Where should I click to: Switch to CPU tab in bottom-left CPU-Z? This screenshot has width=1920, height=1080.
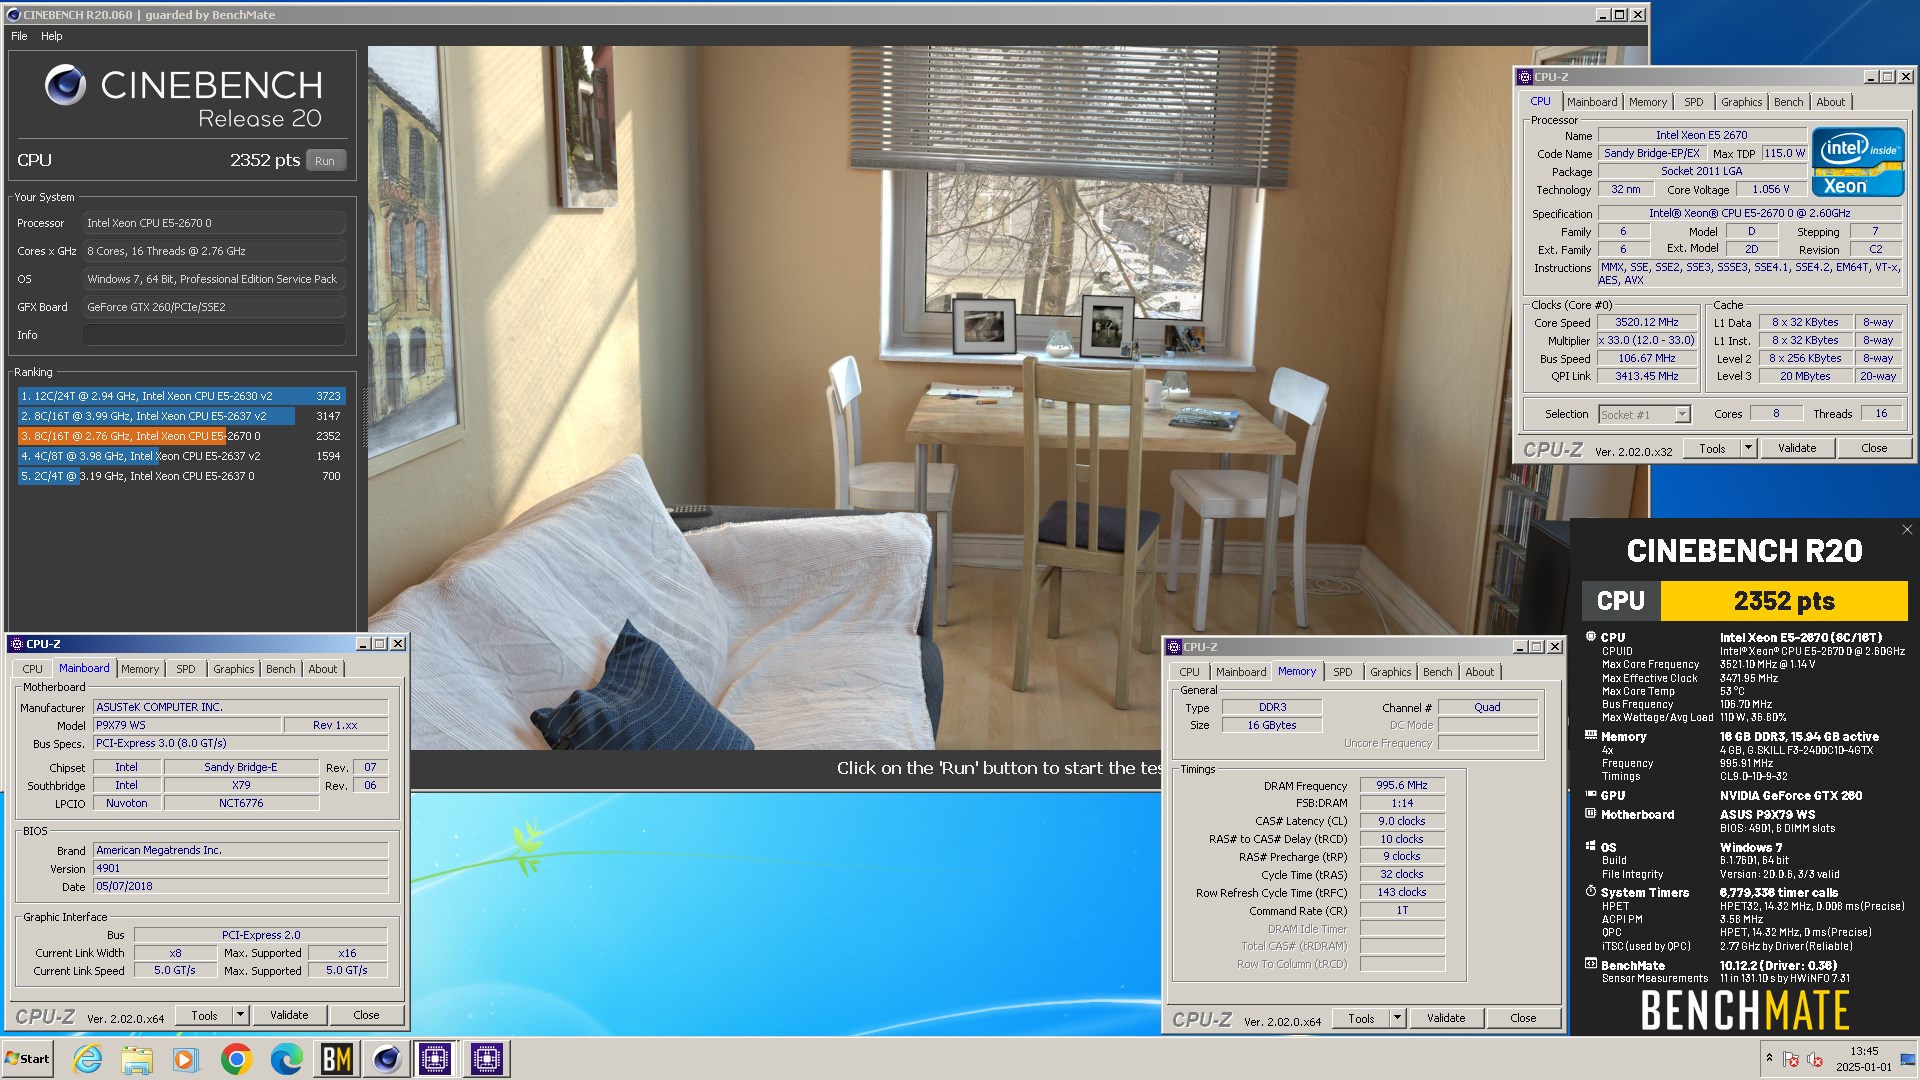click(x=32, y=669)
